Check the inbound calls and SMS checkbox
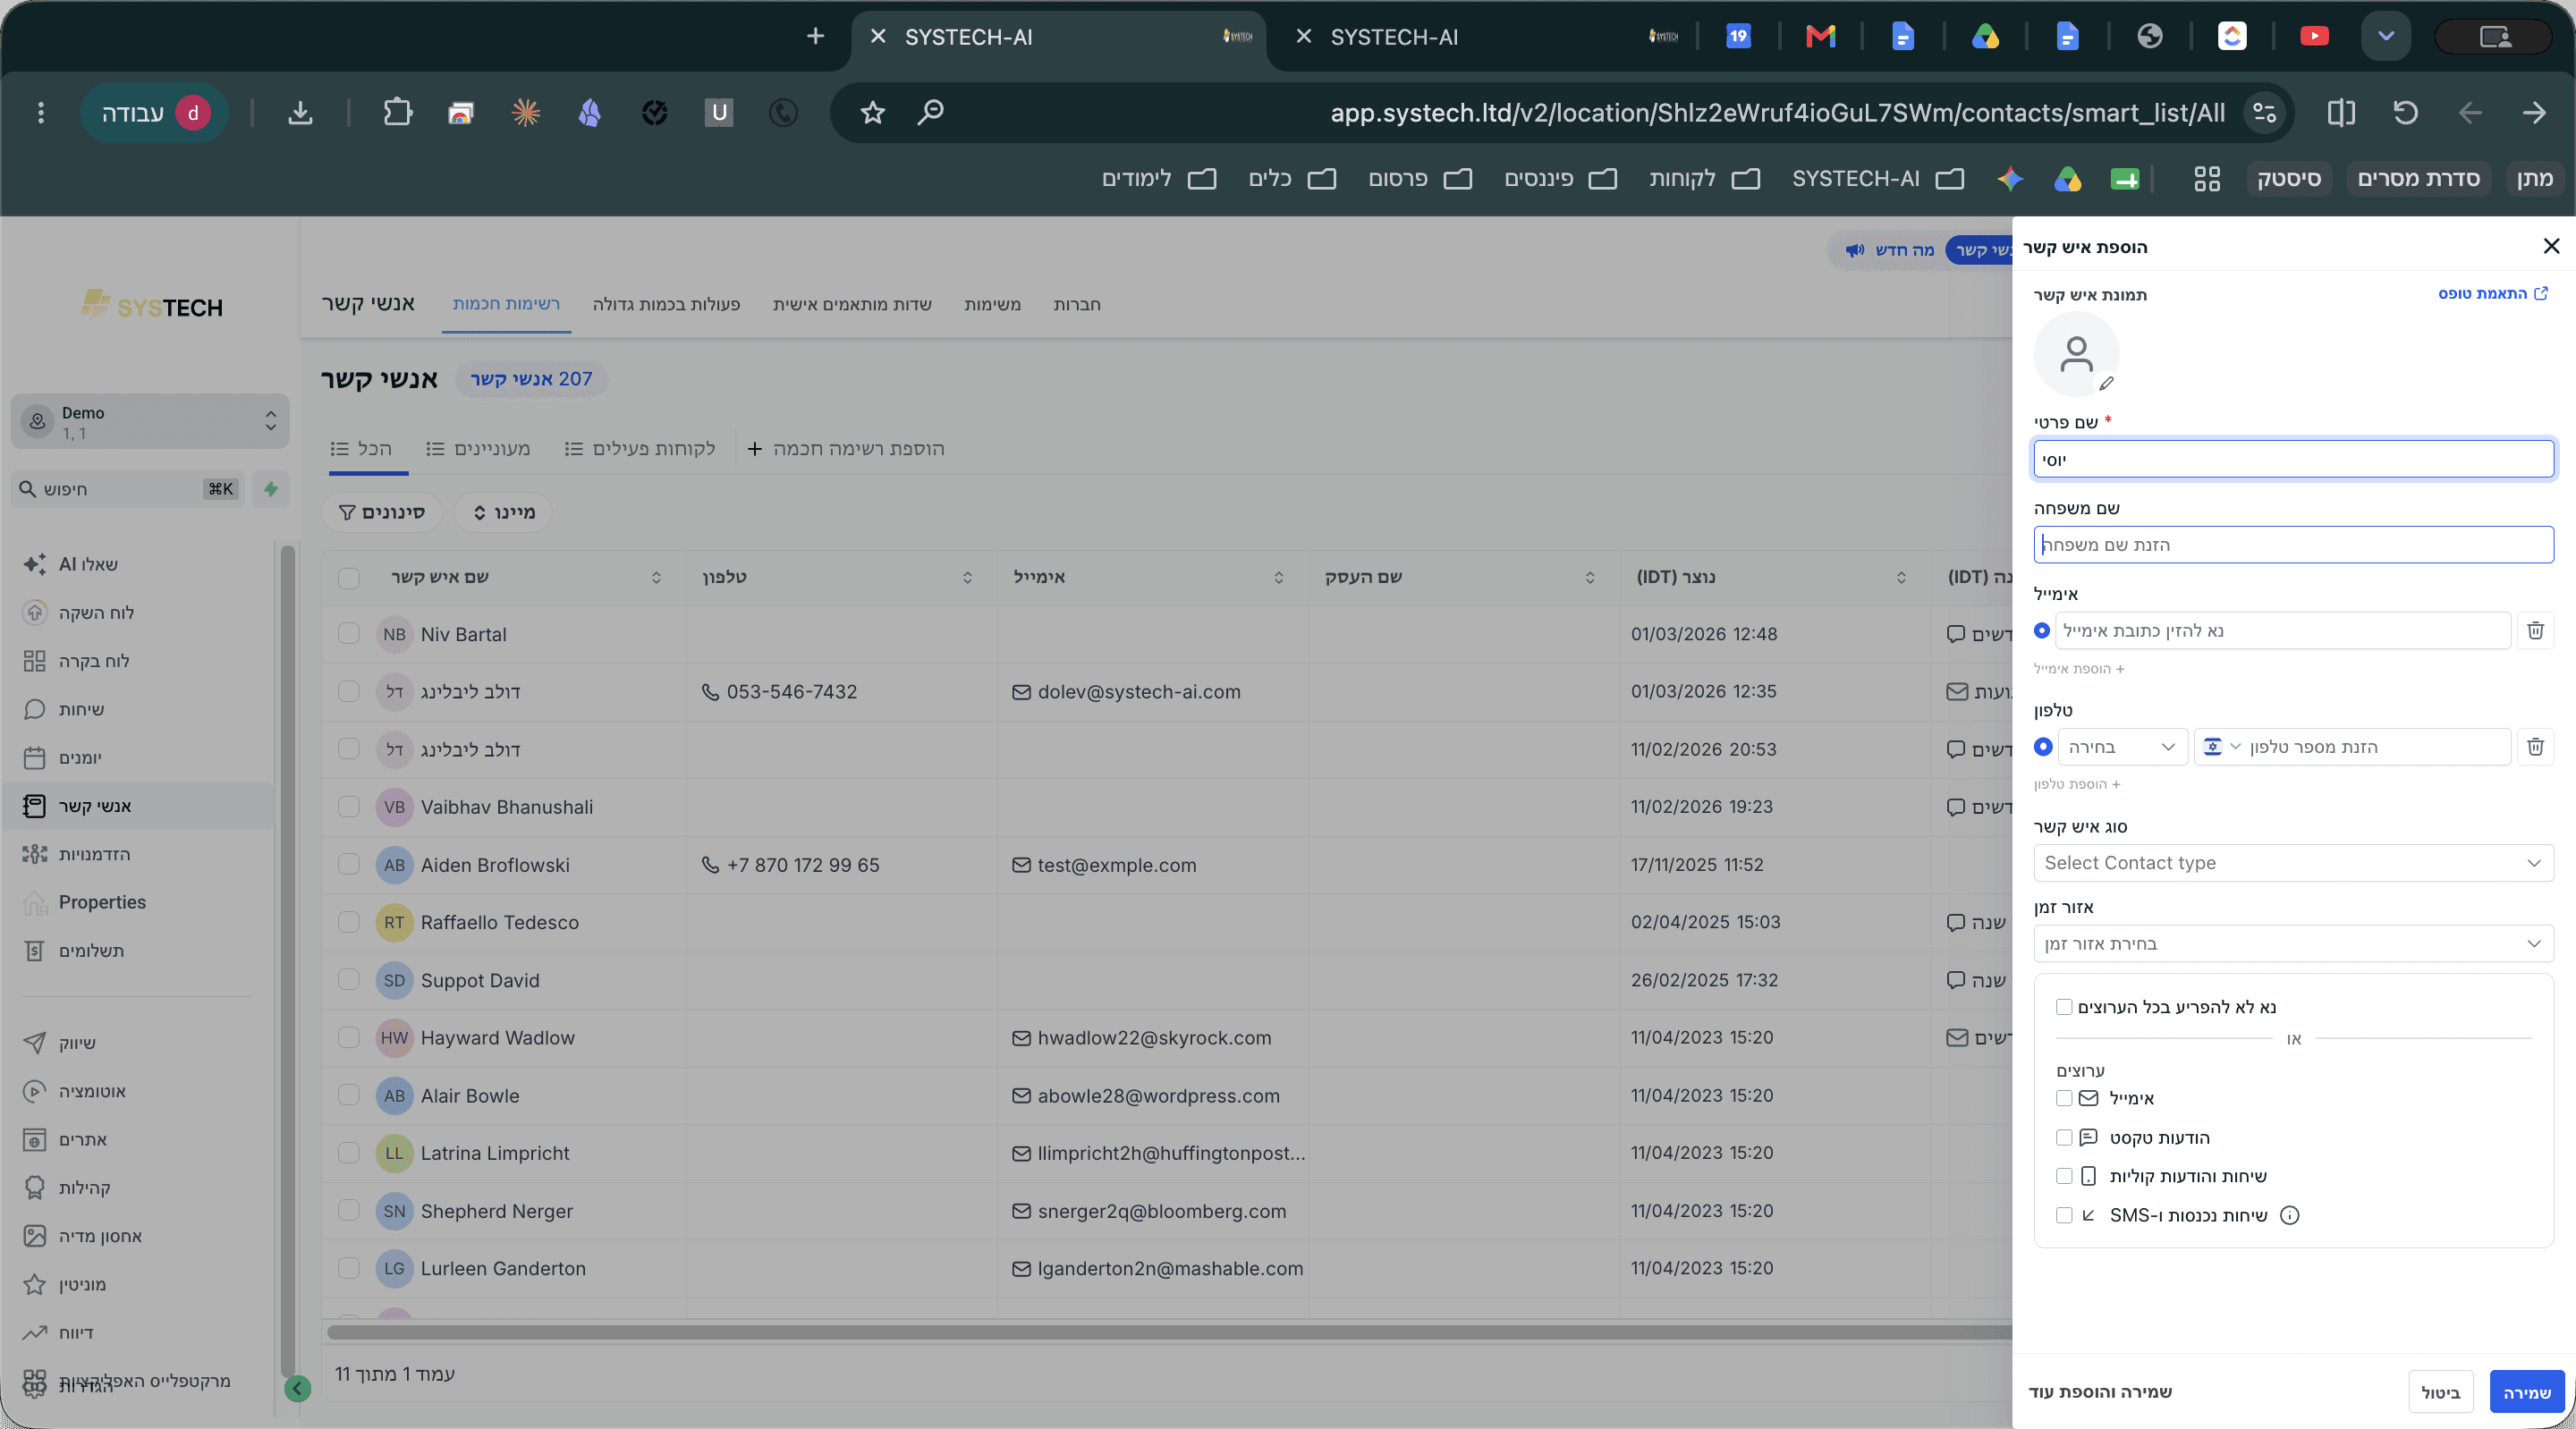Viewport: 2576px width, 1429px height. click(x=2064, y=1215)
